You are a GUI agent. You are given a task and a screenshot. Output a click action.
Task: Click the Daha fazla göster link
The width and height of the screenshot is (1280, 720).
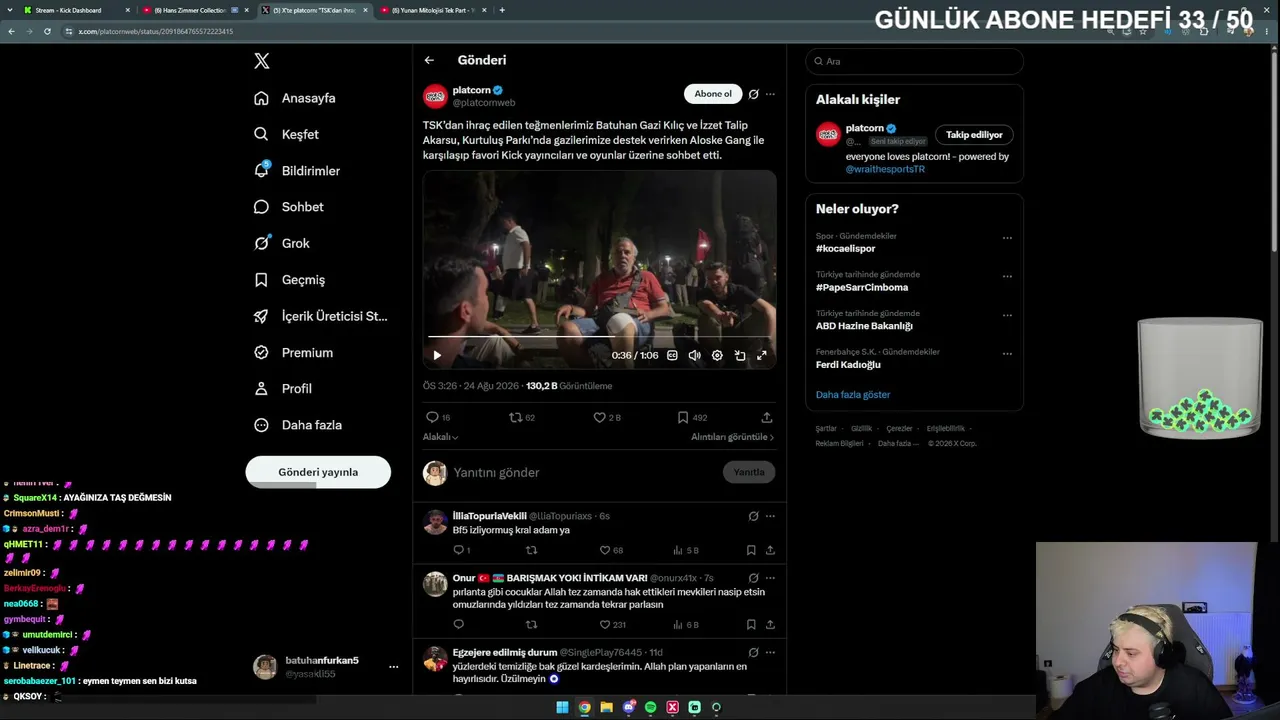tap(853, 395)
